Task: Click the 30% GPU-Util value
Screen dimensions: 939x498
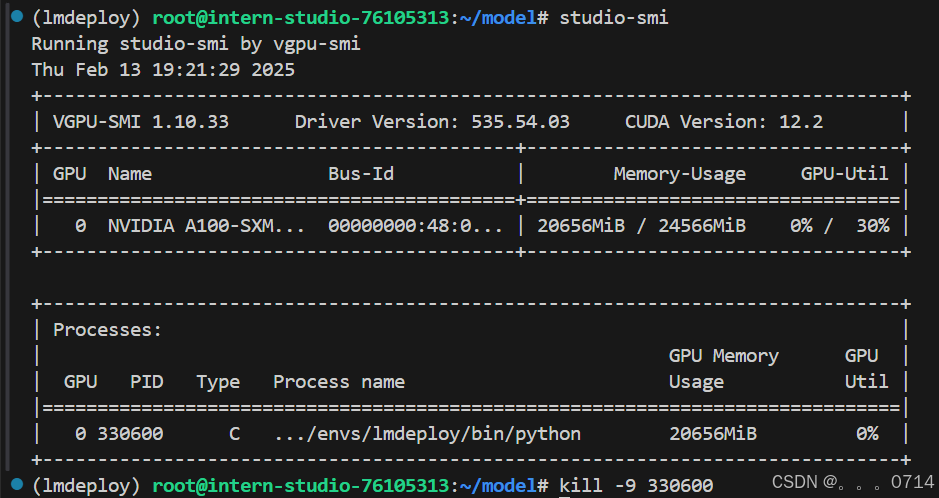Action: (x=873, y=226)
